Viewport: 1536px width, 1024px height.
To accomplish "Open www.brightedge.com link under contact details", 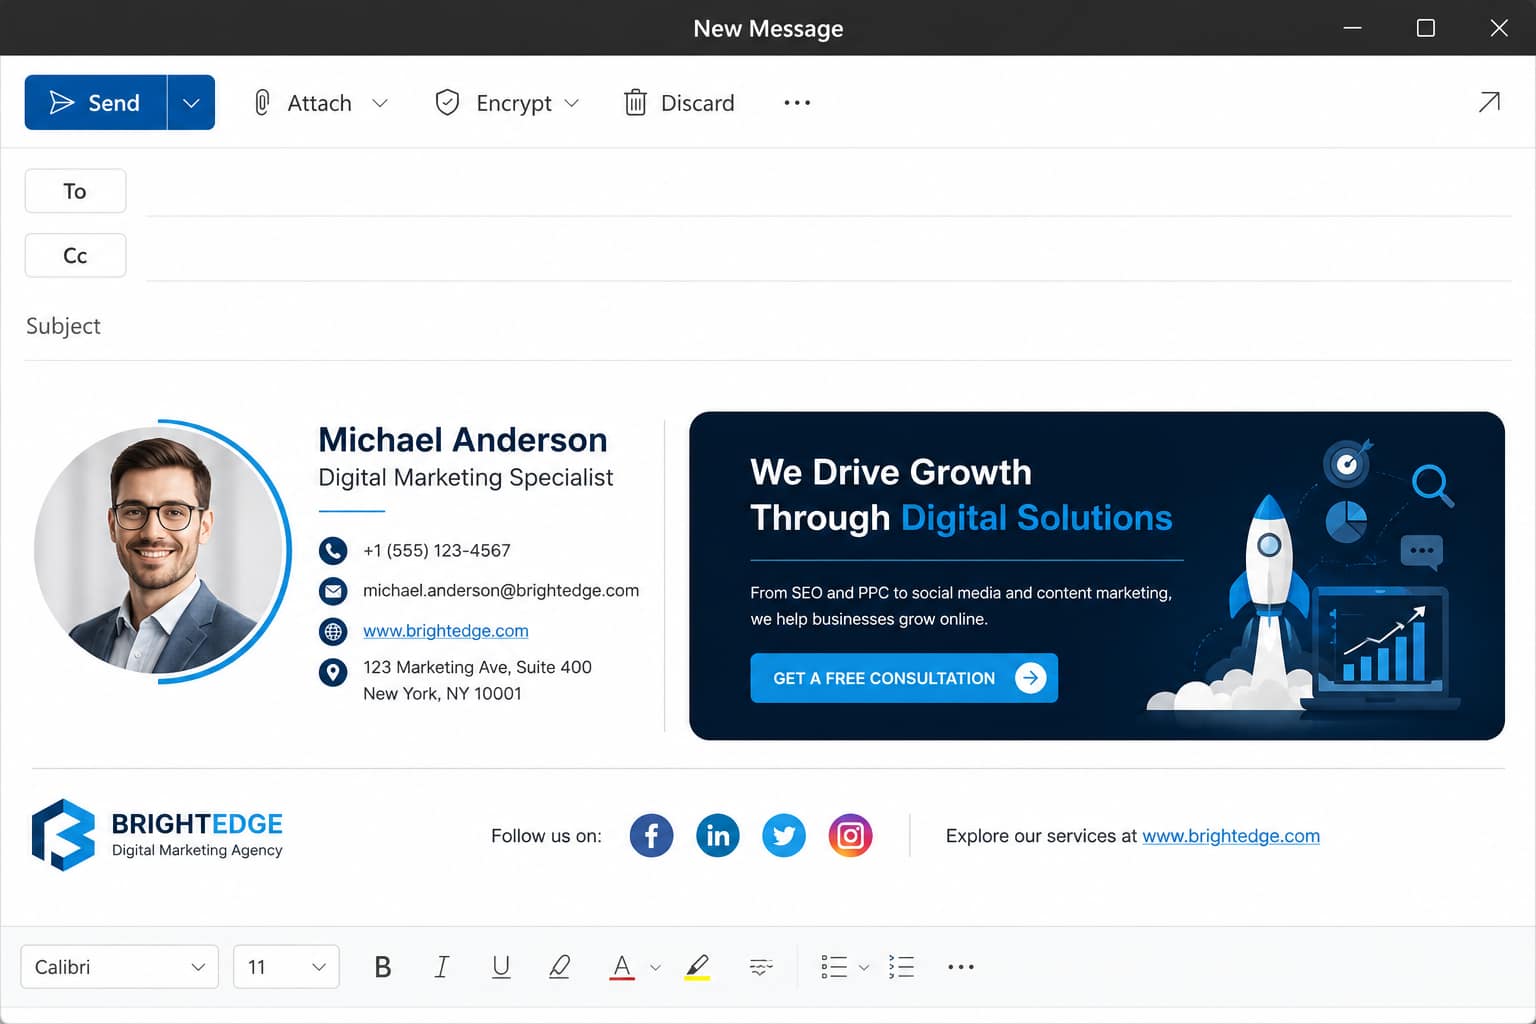I will (446, 631).
